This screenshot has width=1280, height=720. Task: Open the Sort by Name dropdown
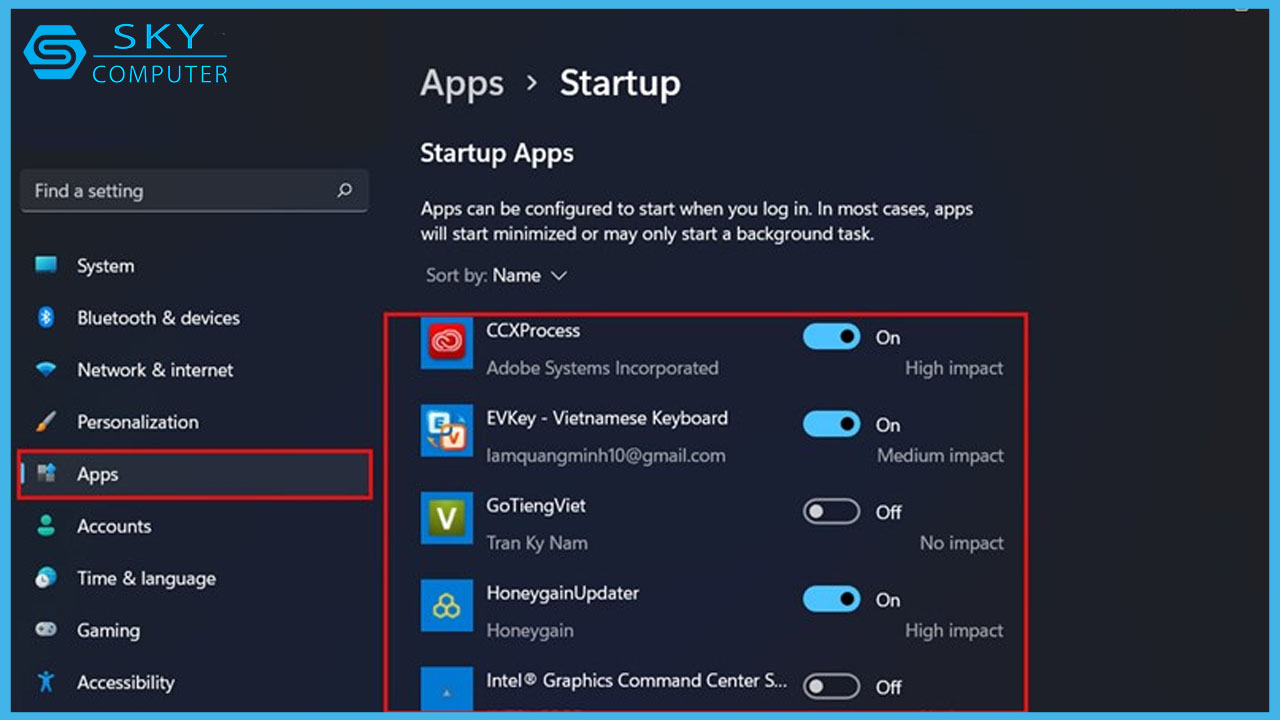[x=497, y=275]
